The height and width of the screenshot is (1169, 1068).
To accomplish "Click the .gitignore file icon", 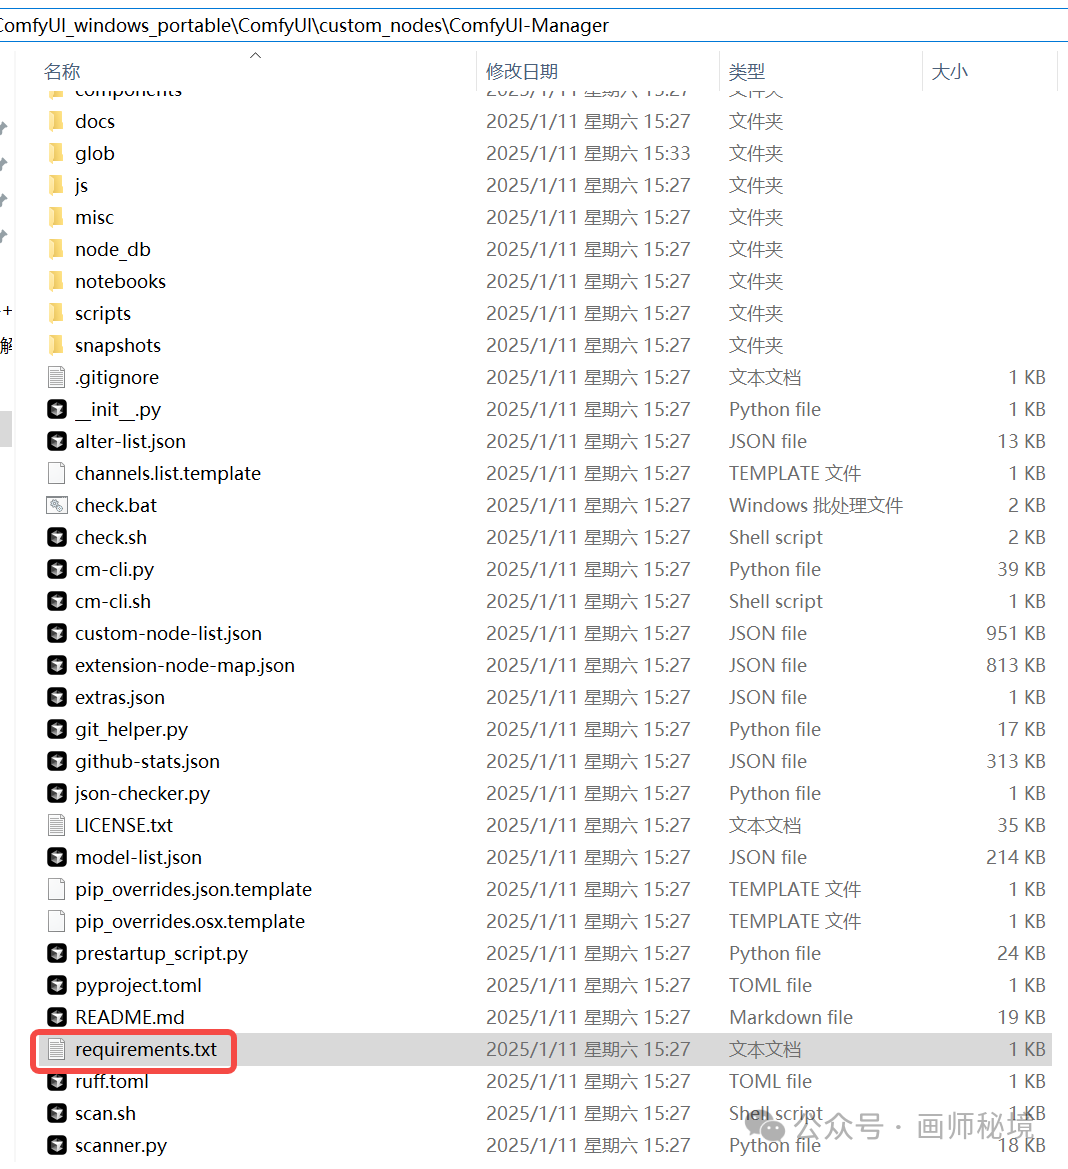I will tap(57, 377).
